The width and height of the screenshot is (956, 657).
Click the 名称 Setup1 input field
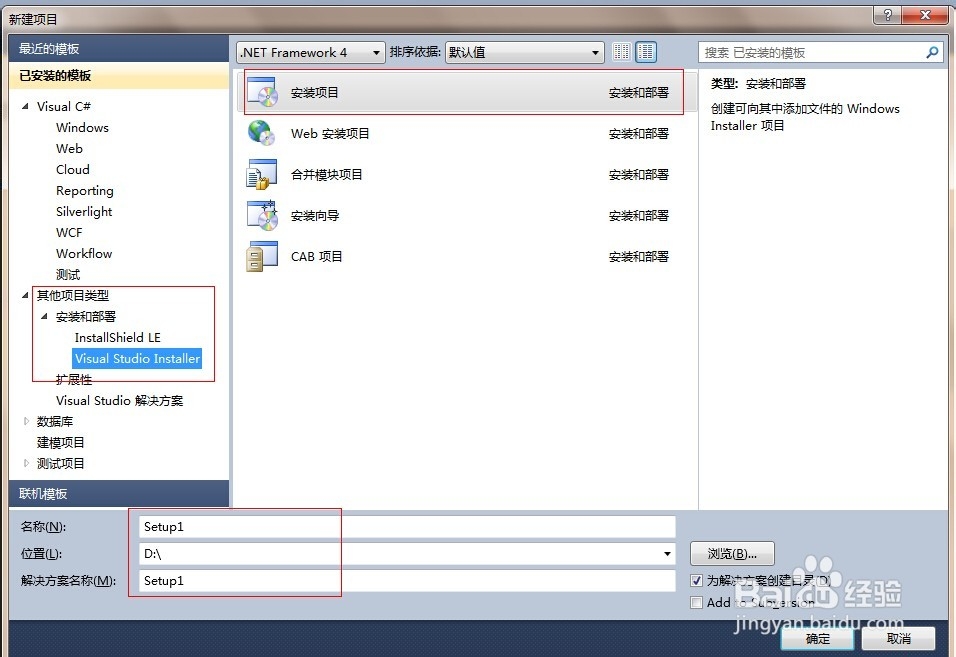(407, 527)
